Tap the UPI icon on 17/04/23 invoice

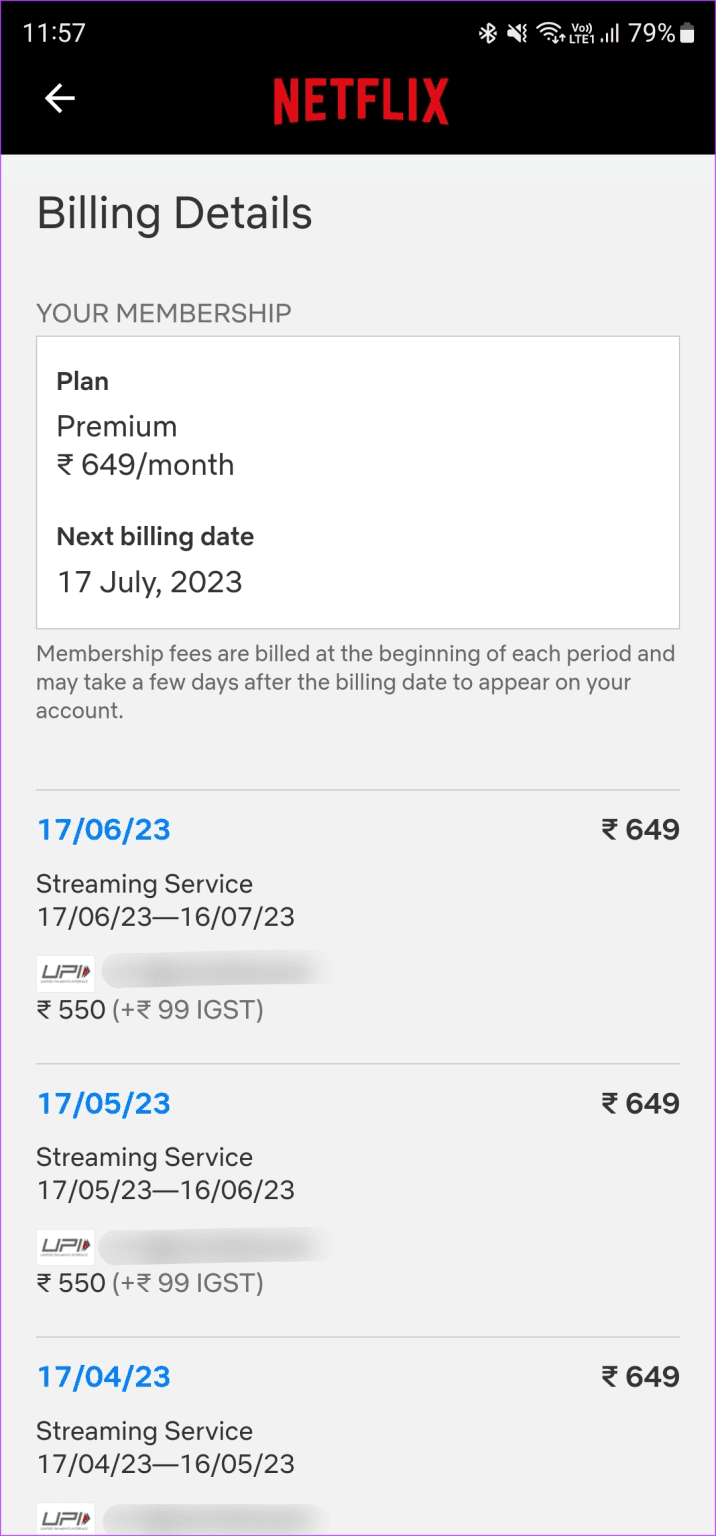pos(66,1519)
